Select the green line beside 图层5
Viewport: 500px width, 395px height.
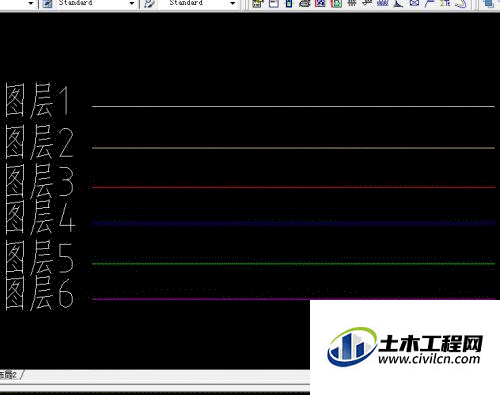coord(294,264)
